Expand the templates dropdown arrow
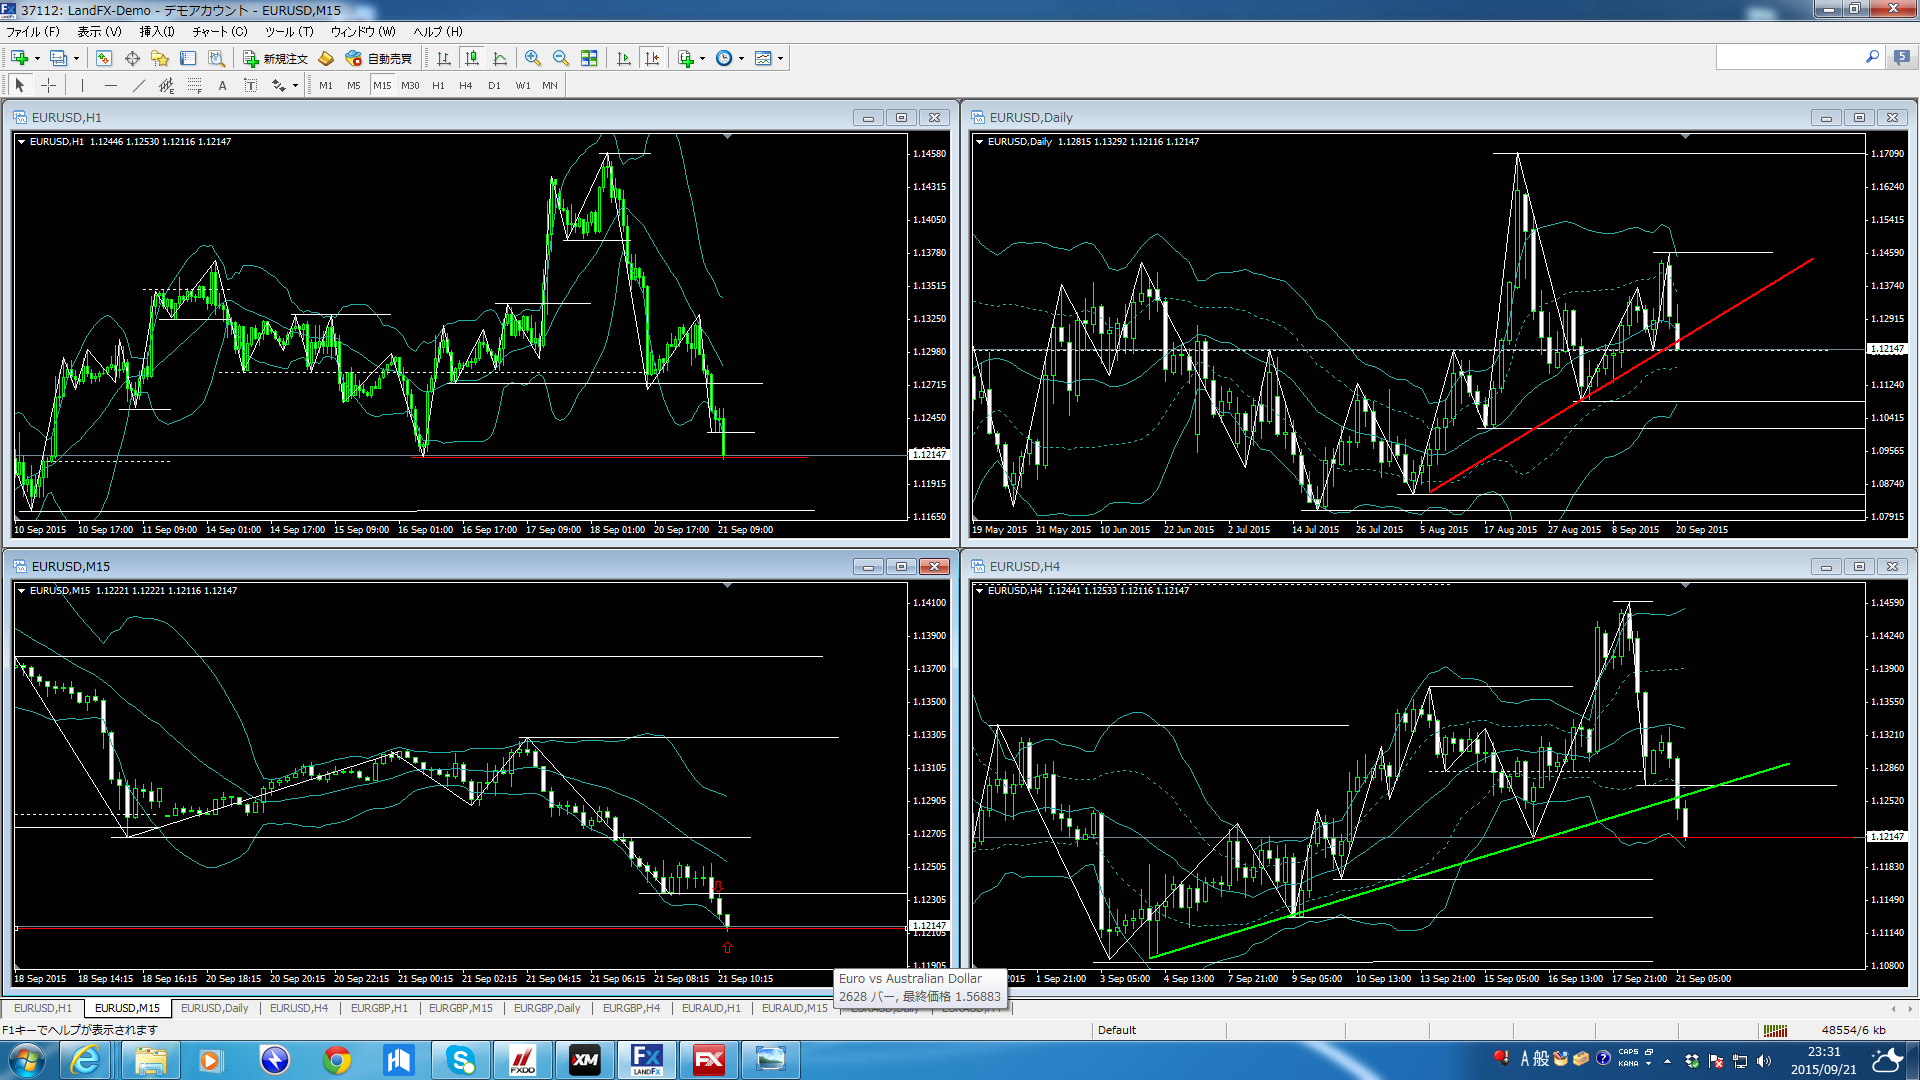The height and width of the screenshot is (1080, 1920). pos(780,58)
